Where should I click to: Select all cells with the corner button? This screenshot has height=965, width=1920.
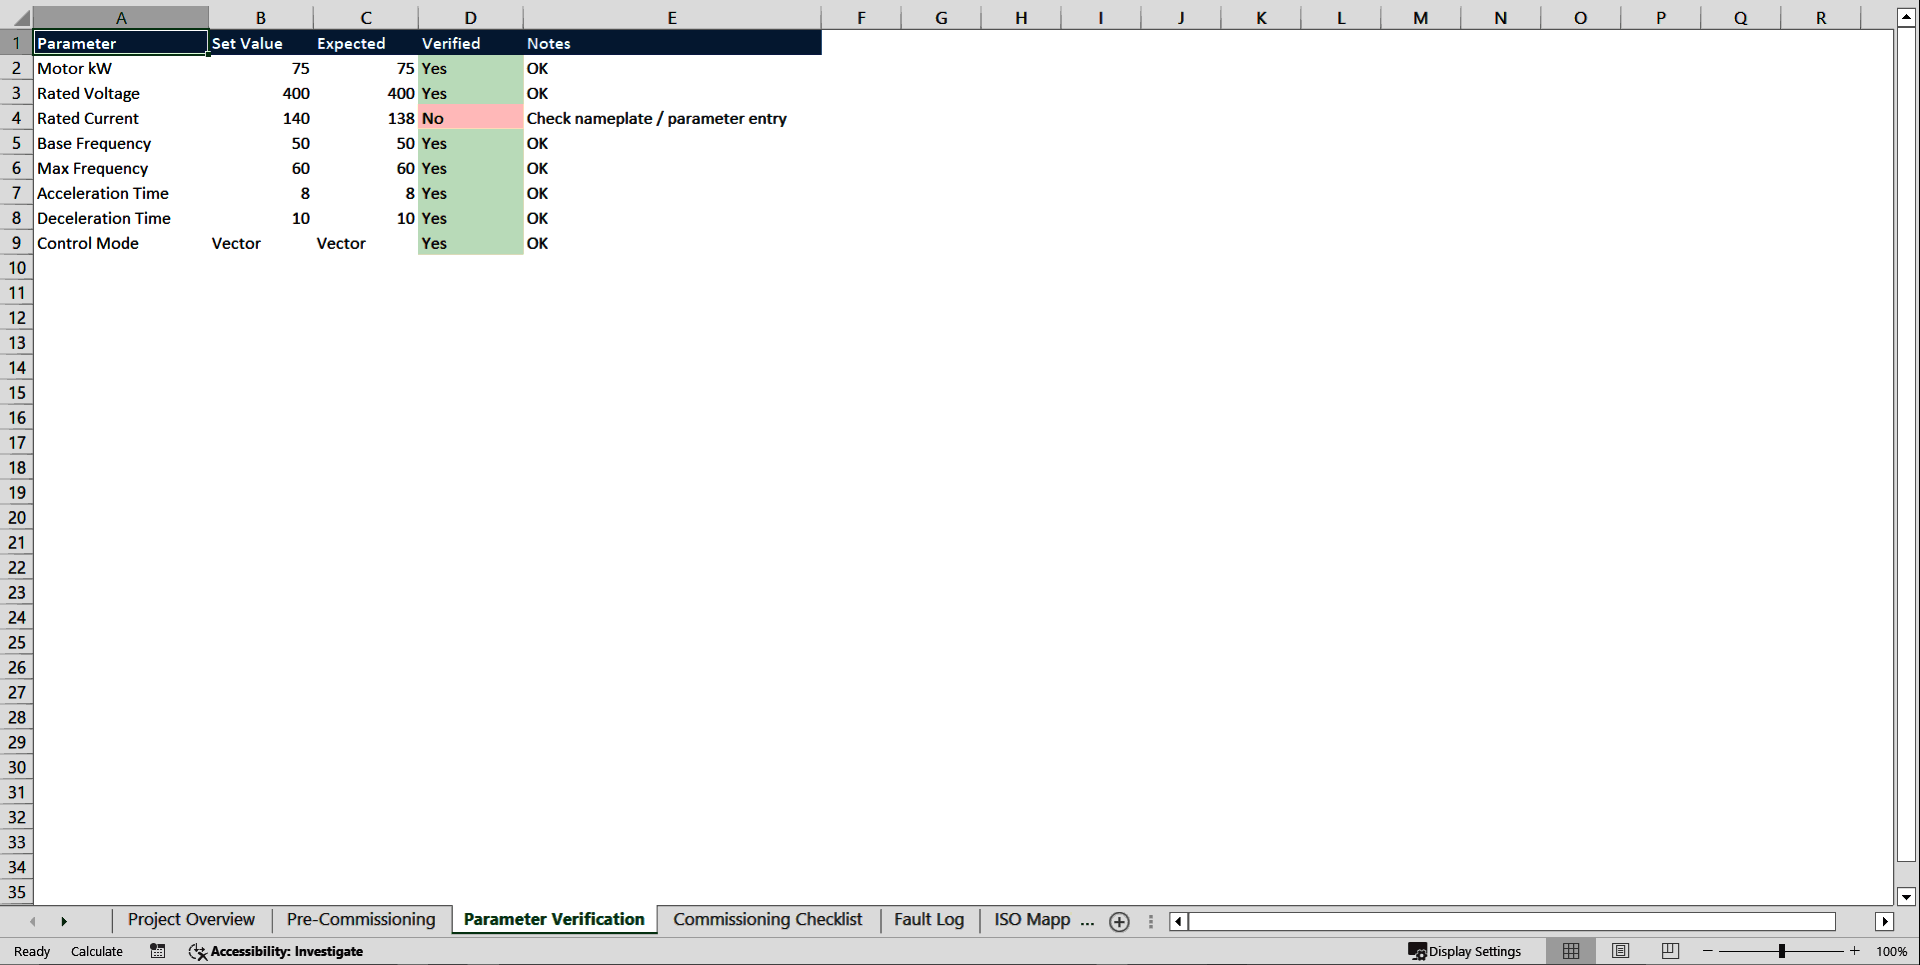17,17
